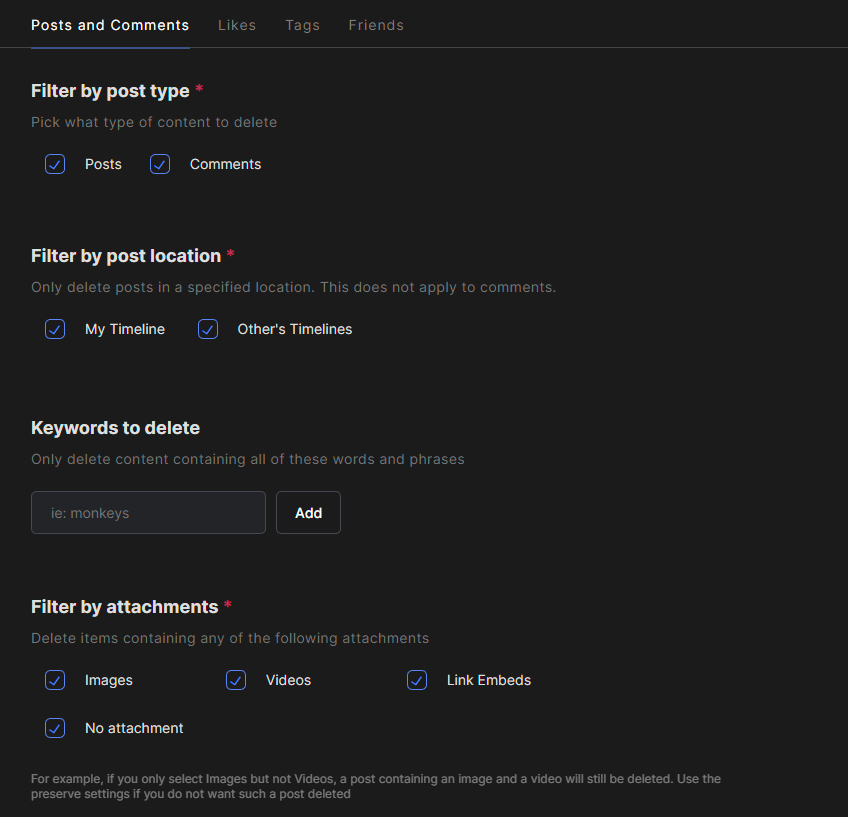Click the 'Link Embeds' label text
848x817 pixels.
[488, 680]
